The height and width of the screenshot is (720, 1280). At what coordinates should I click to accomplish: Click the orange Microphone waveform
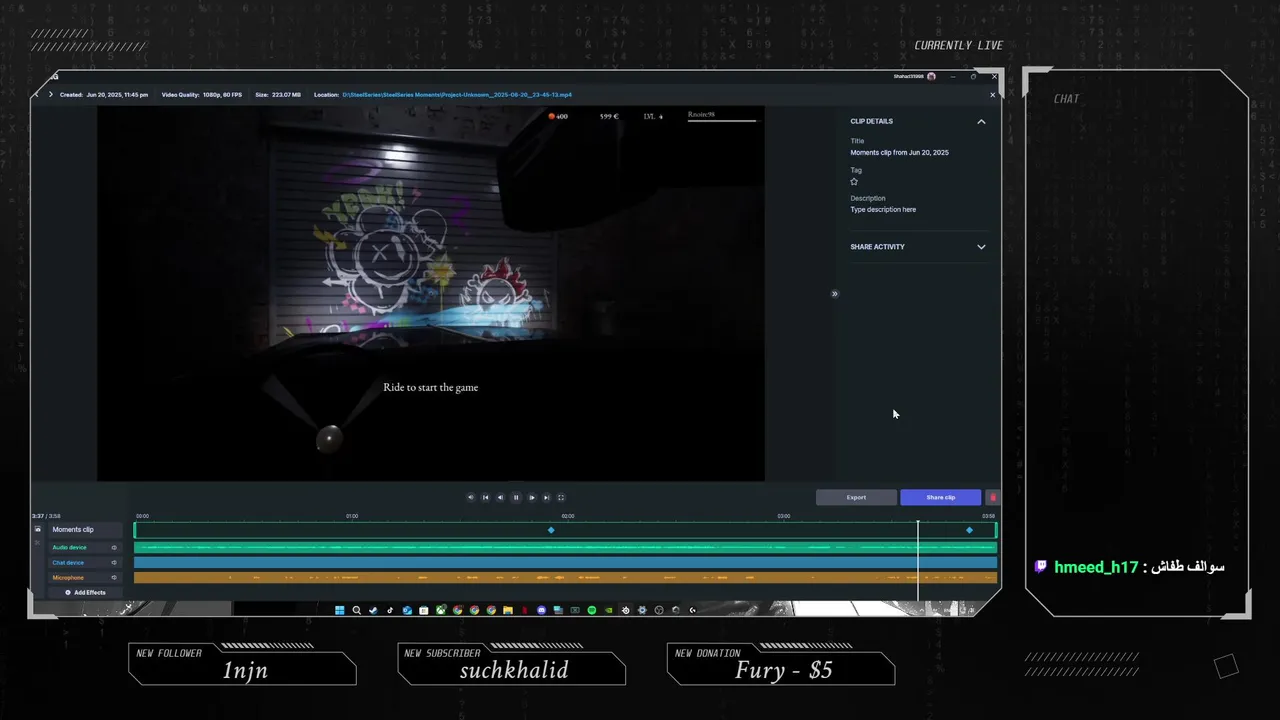pyautogui.click(x=565, y=578)
